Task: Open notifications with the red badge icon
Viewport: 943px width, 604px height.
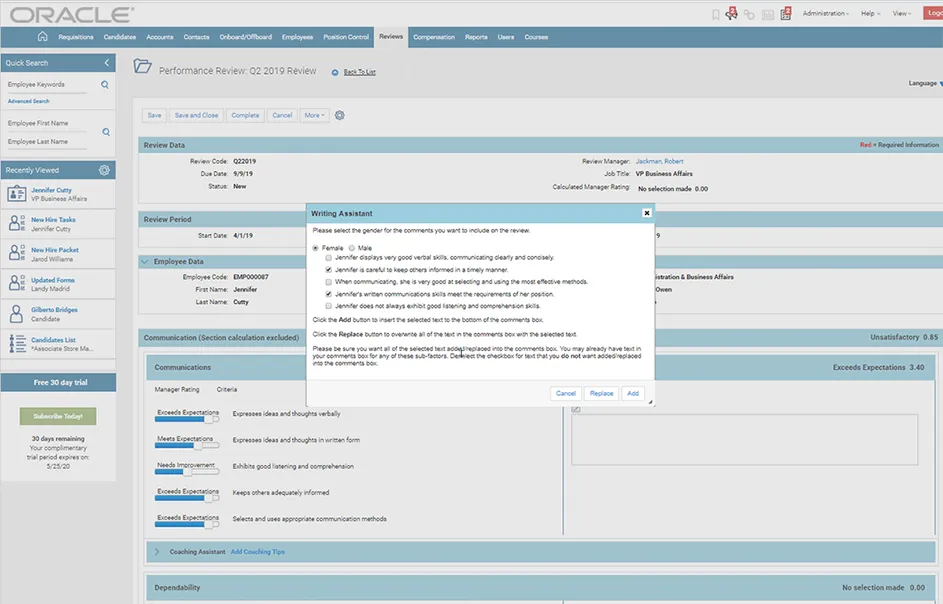Action: tap(731, 13)
